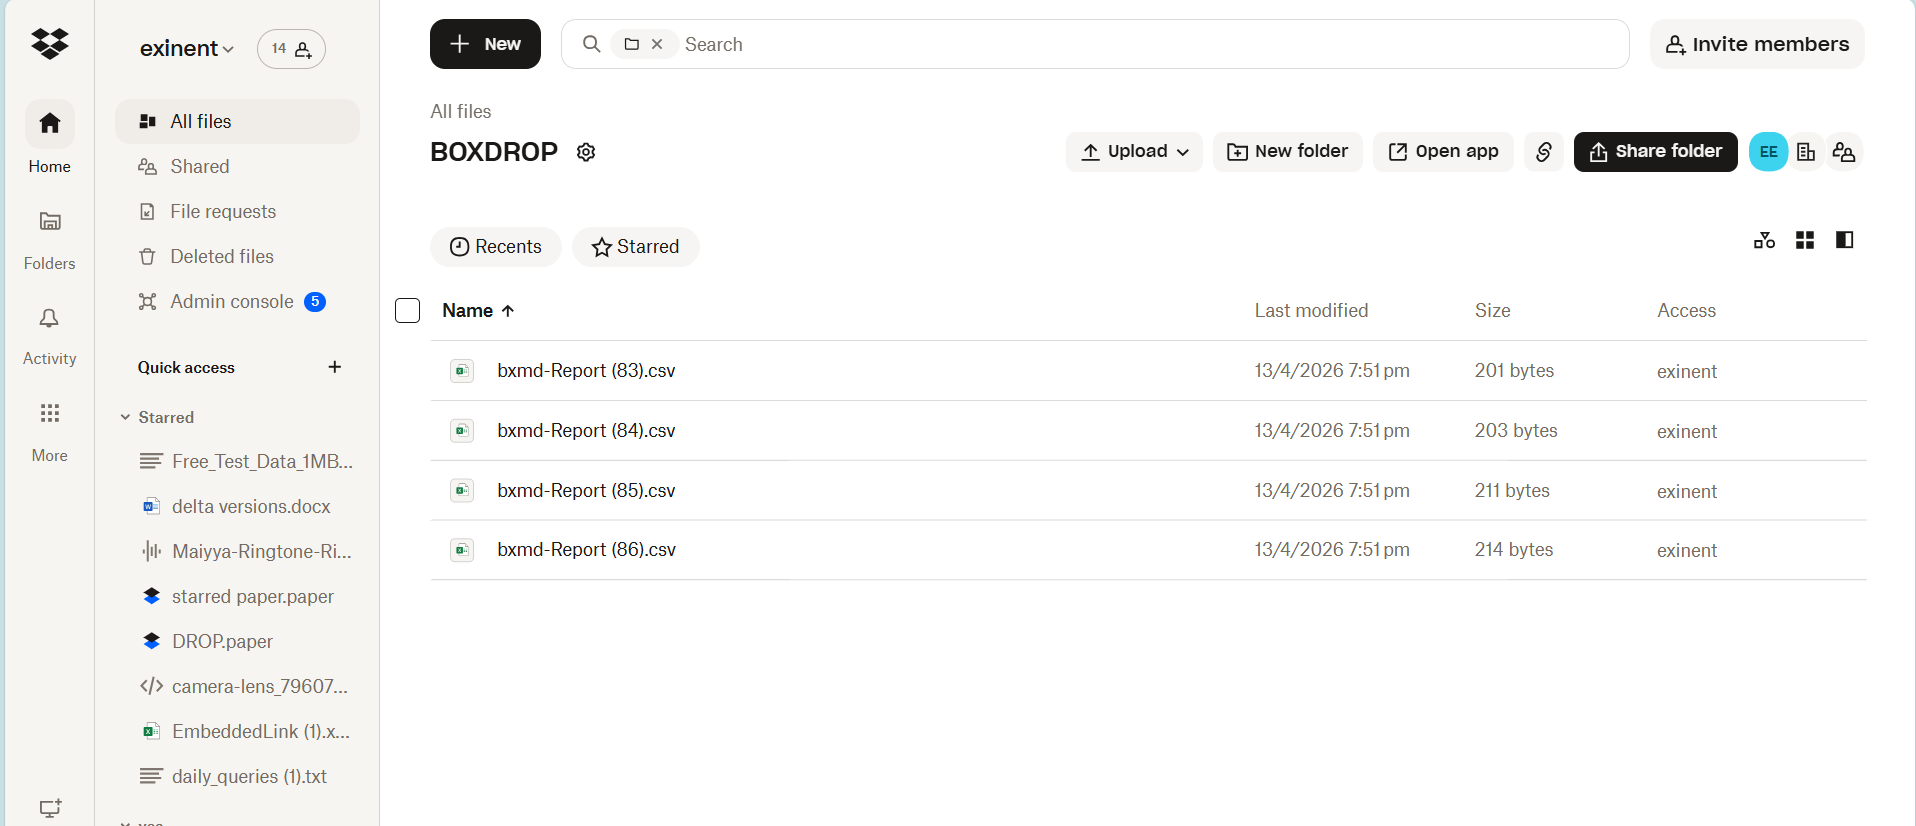
Task: Click the search magnifier icon
Action: (x=591, y=44)
